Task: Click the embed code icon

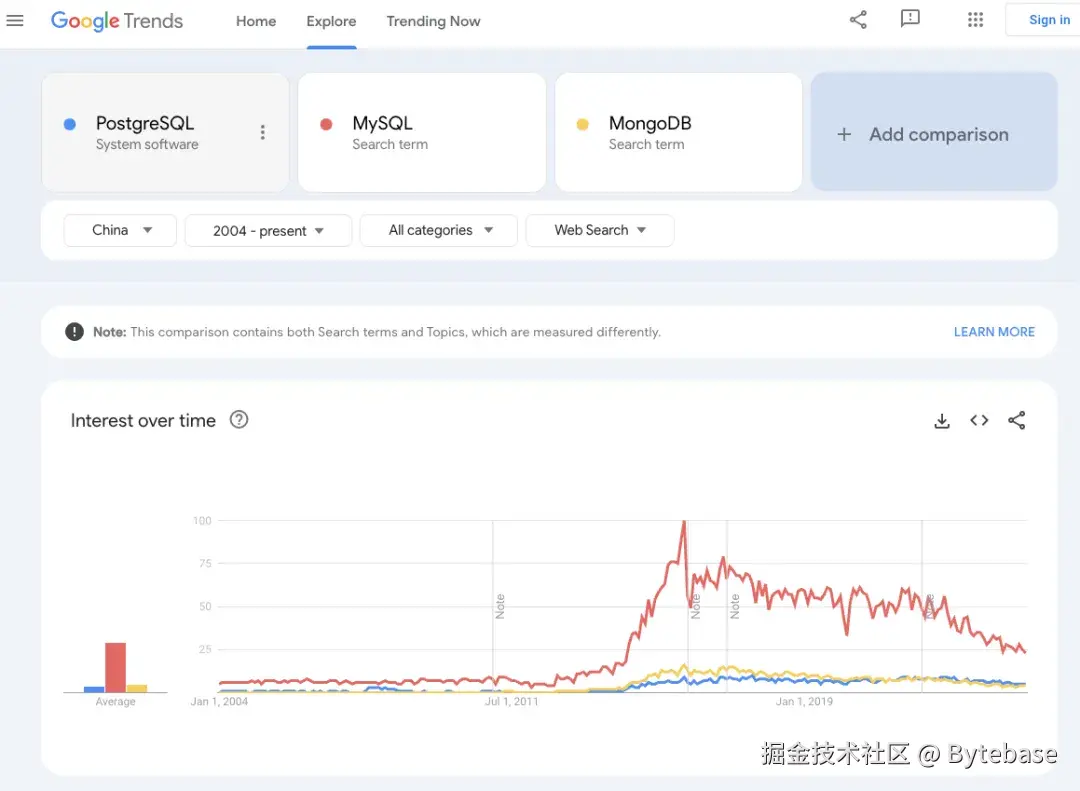Action: click(x=979, y=421)
